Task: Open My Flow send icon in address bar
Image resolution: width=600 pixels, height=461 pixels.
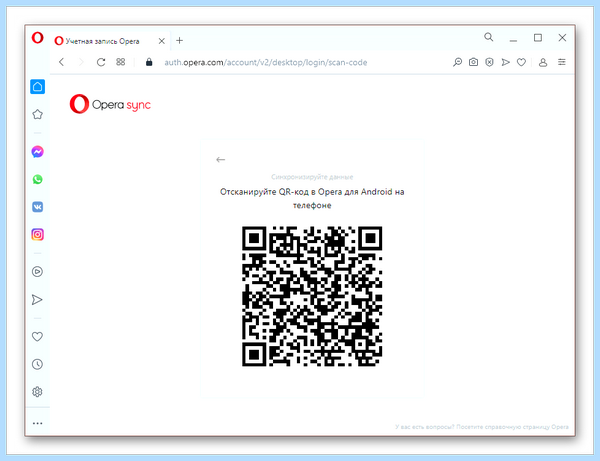Action: [505, 62]
